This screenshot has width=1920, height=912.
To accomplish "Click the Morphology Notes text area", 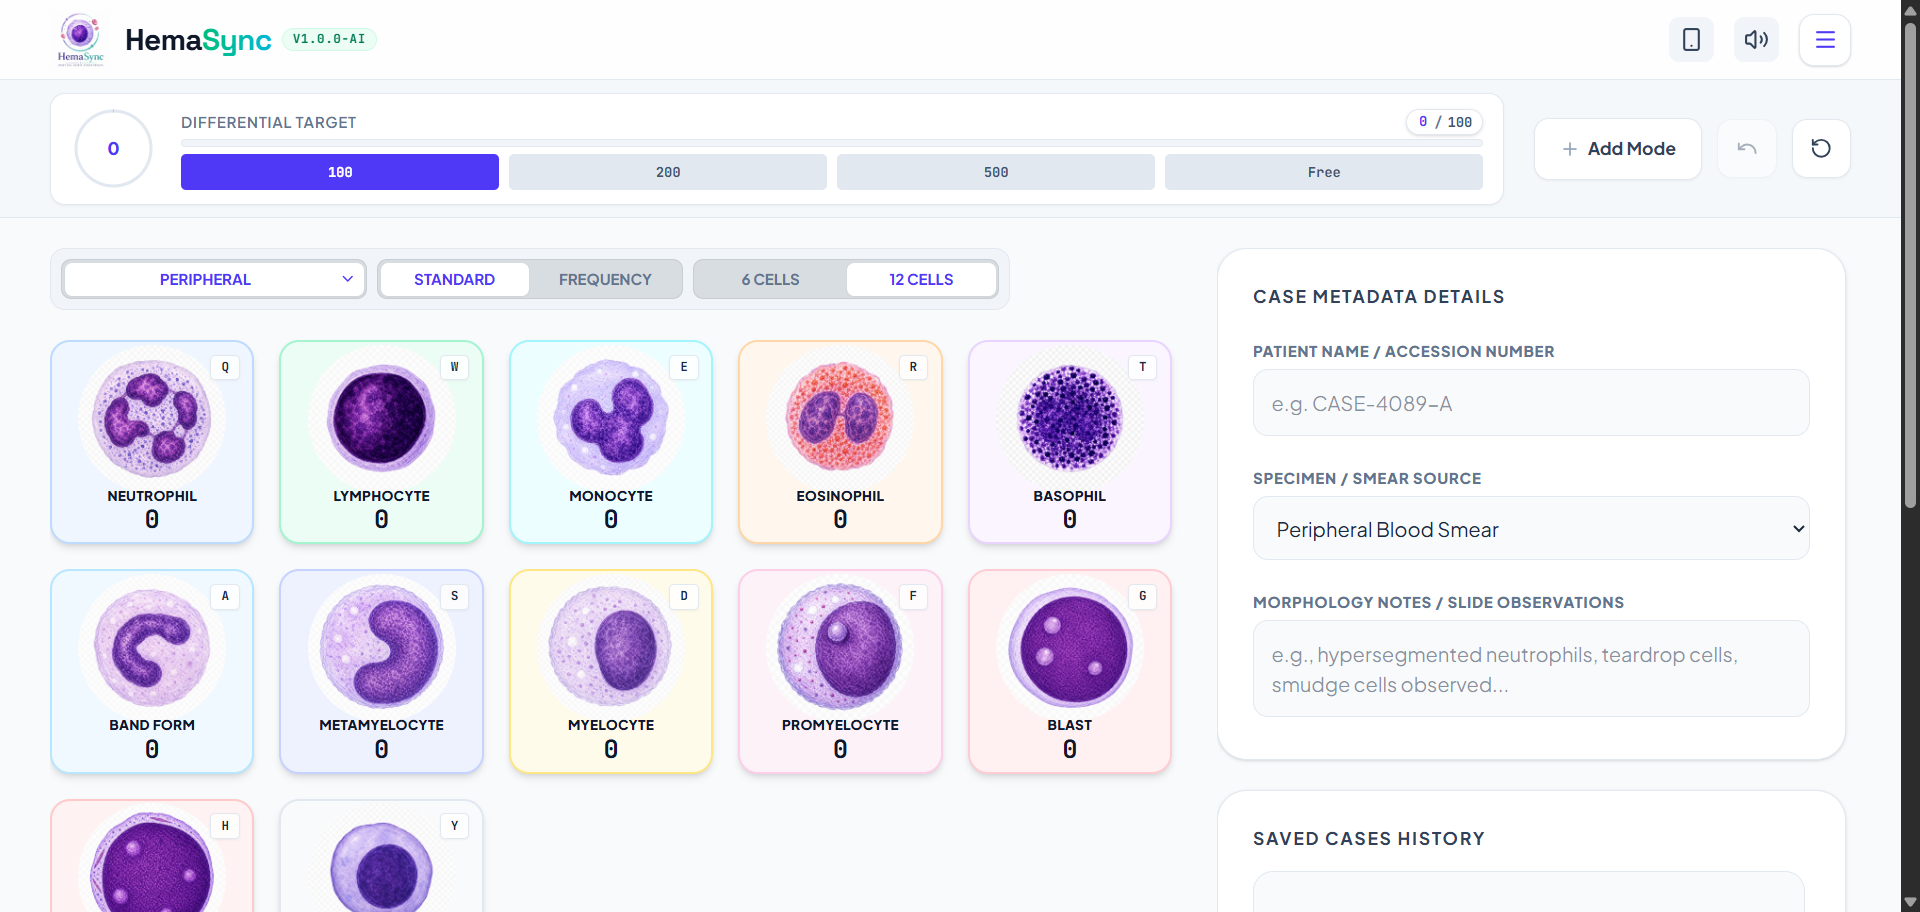I will coord(1531,669).
